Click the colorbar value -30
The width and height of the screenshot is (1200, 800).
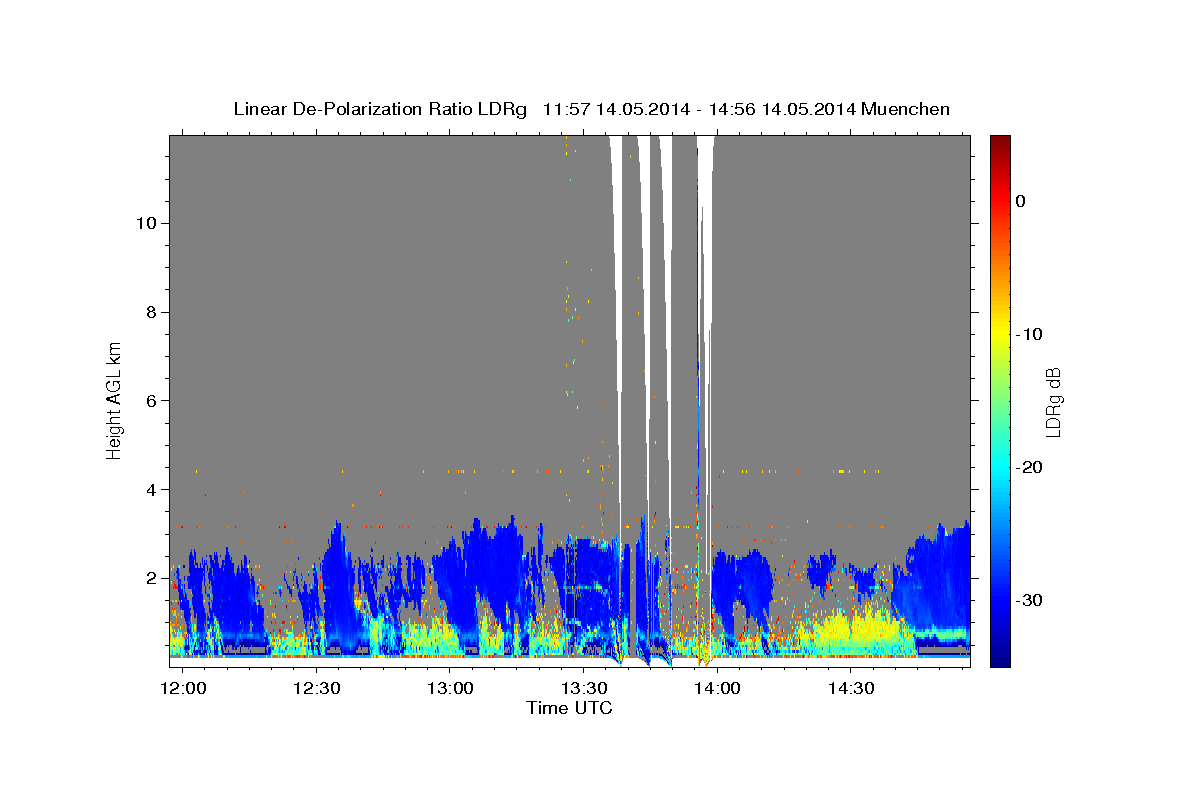point(1029,600)
